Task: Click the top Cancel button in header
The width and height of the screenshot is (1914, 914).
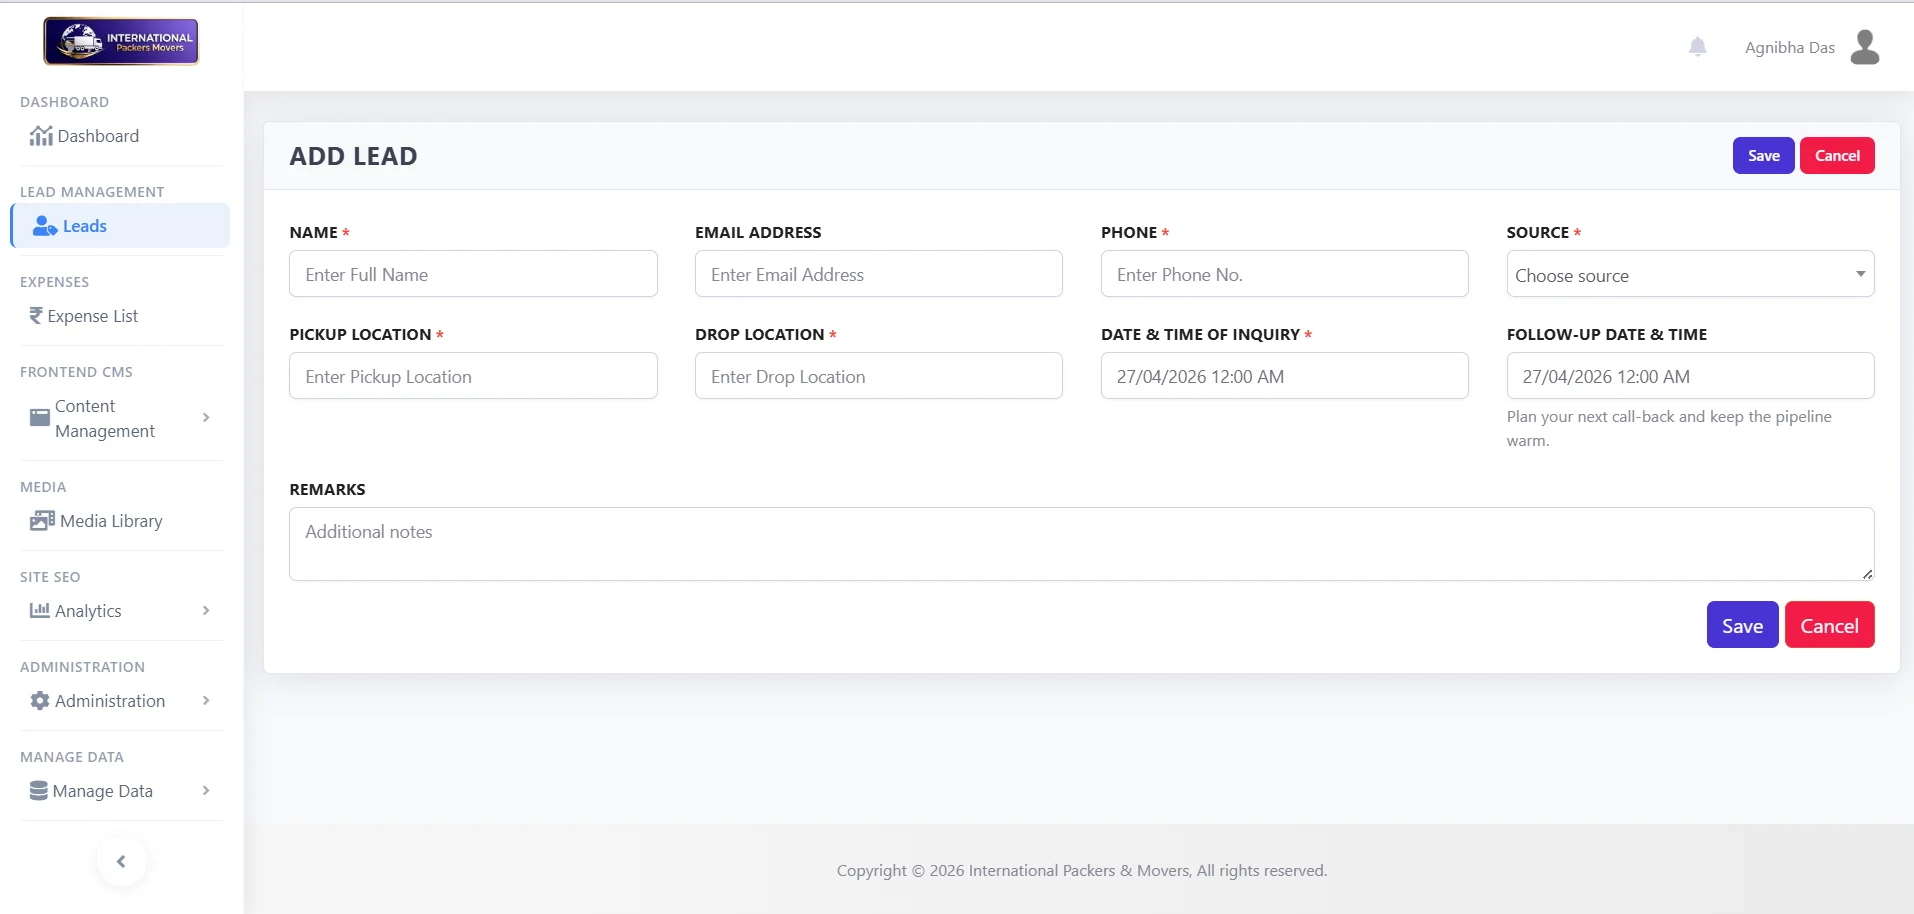Action: tap(1837, 156)
